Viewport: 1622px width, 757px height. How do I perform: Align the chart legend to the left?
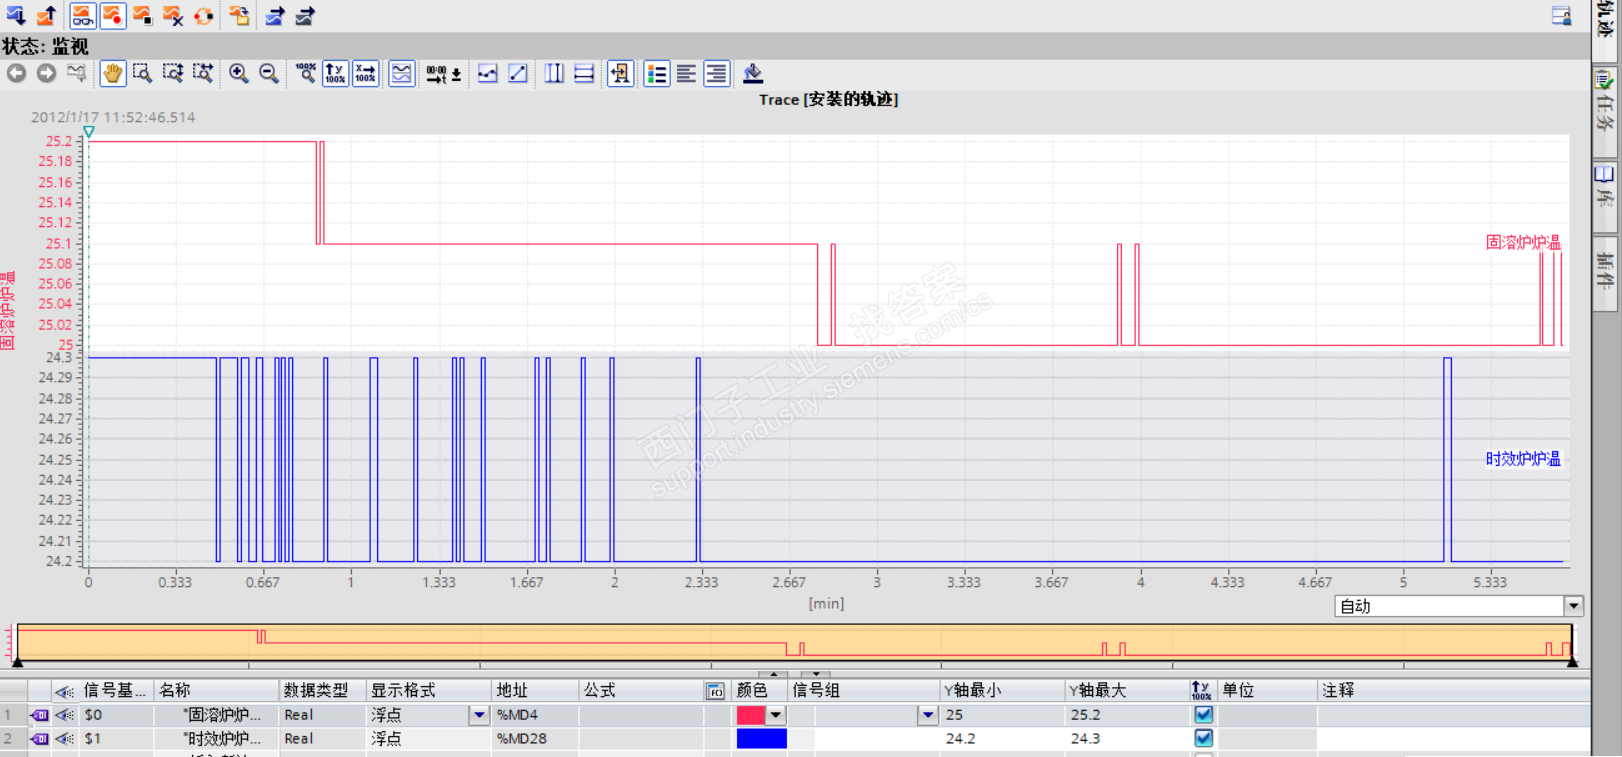[x=687, y=73]
